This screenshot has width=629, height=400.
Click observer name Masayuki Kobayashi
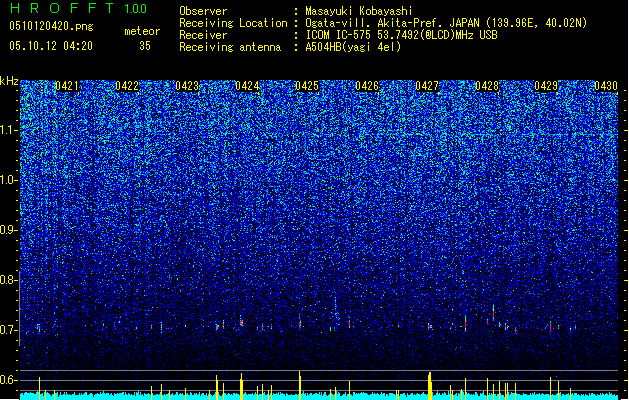click(x=359, y=11)
